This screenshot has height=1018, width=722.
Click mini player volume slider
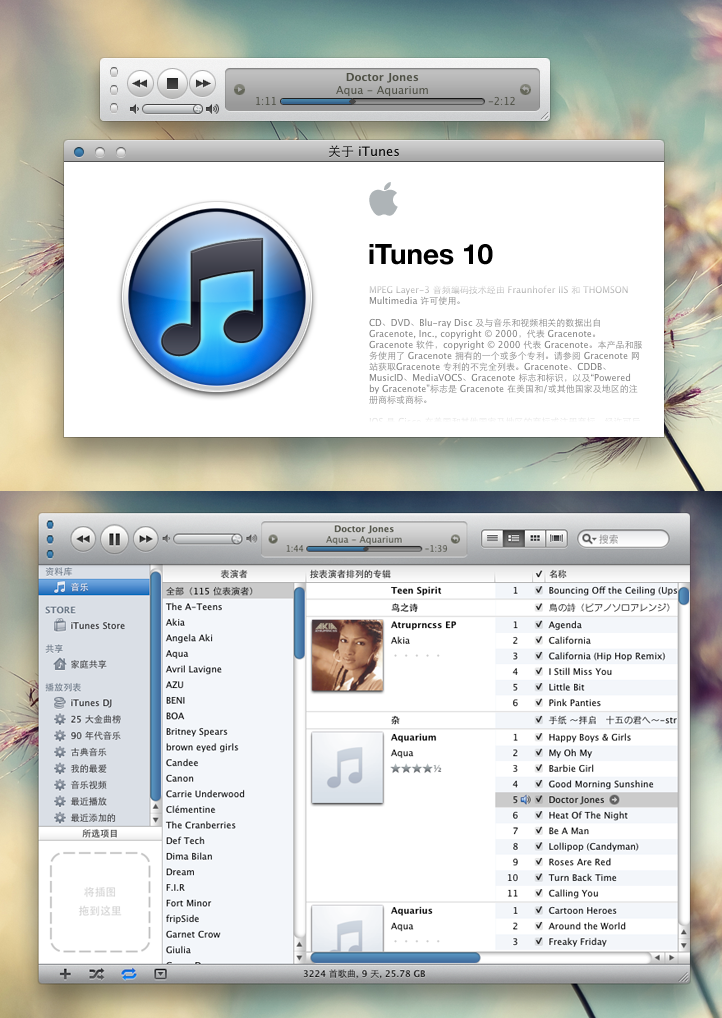(x=173, y=109)
